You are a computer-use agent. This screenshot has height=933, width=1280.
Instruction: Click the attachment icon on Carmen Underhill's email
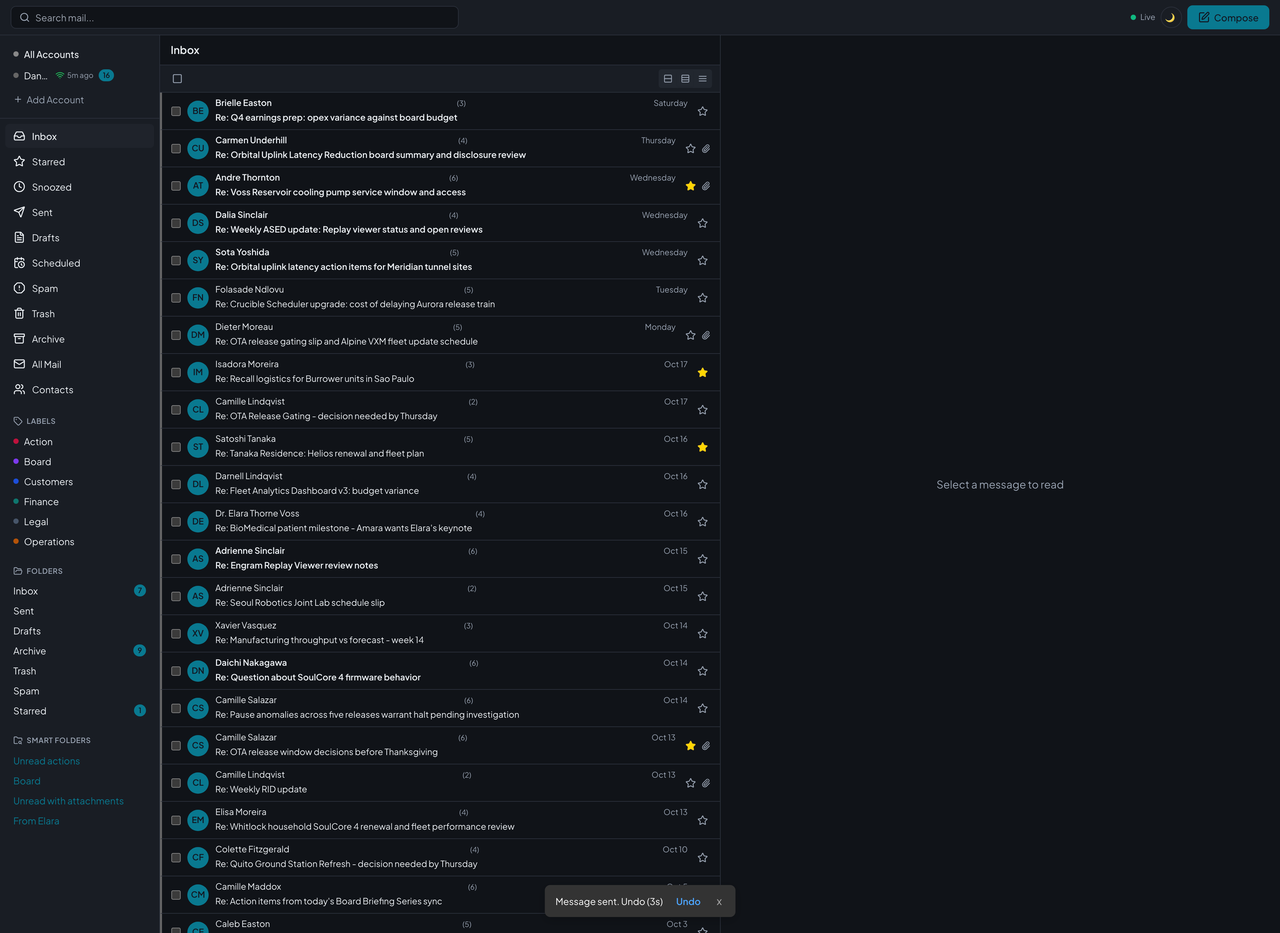click(x=706, y=149)
